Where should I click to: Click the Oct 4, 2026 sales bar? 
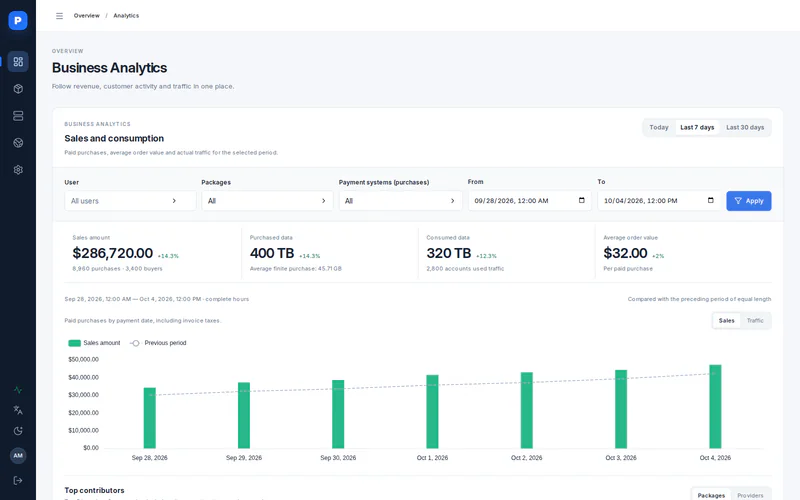(x=715, y=407)
